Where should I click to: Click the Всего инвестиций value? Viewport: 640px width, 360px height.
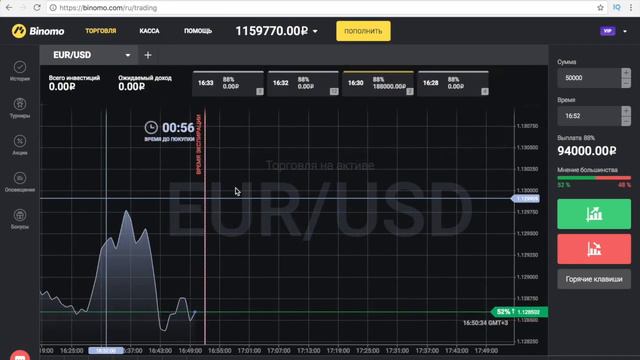(62, 87)
